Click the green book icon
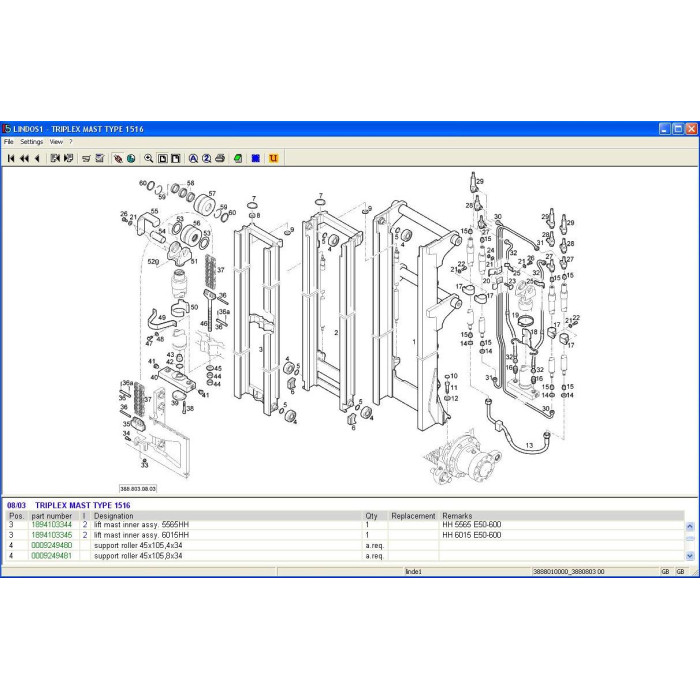 (x=238, y=158)
